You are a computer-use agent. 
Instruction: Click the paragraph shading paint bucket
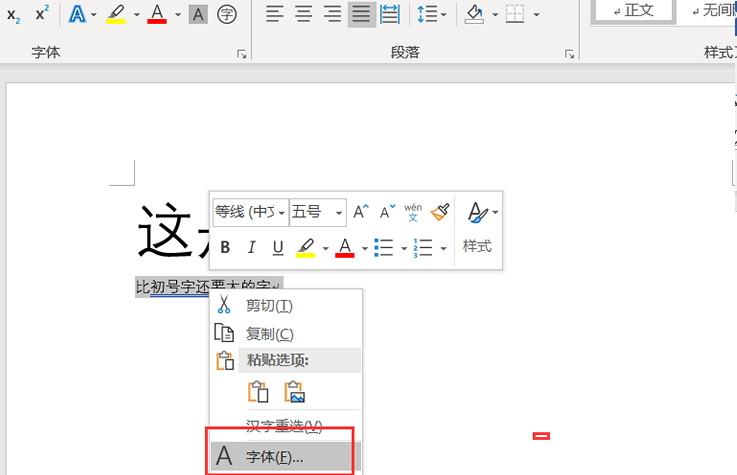474,15
